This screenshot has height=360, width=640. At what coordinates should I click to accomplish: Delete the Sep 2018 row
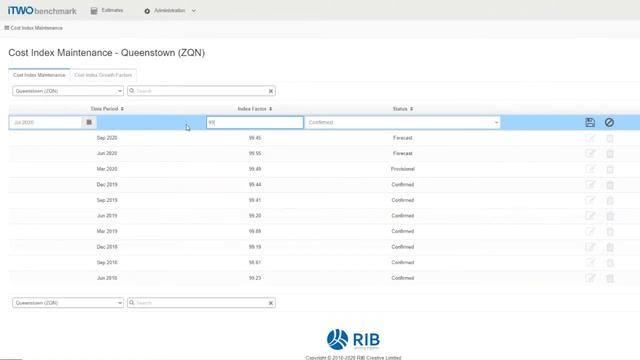(x=610, y=262)
